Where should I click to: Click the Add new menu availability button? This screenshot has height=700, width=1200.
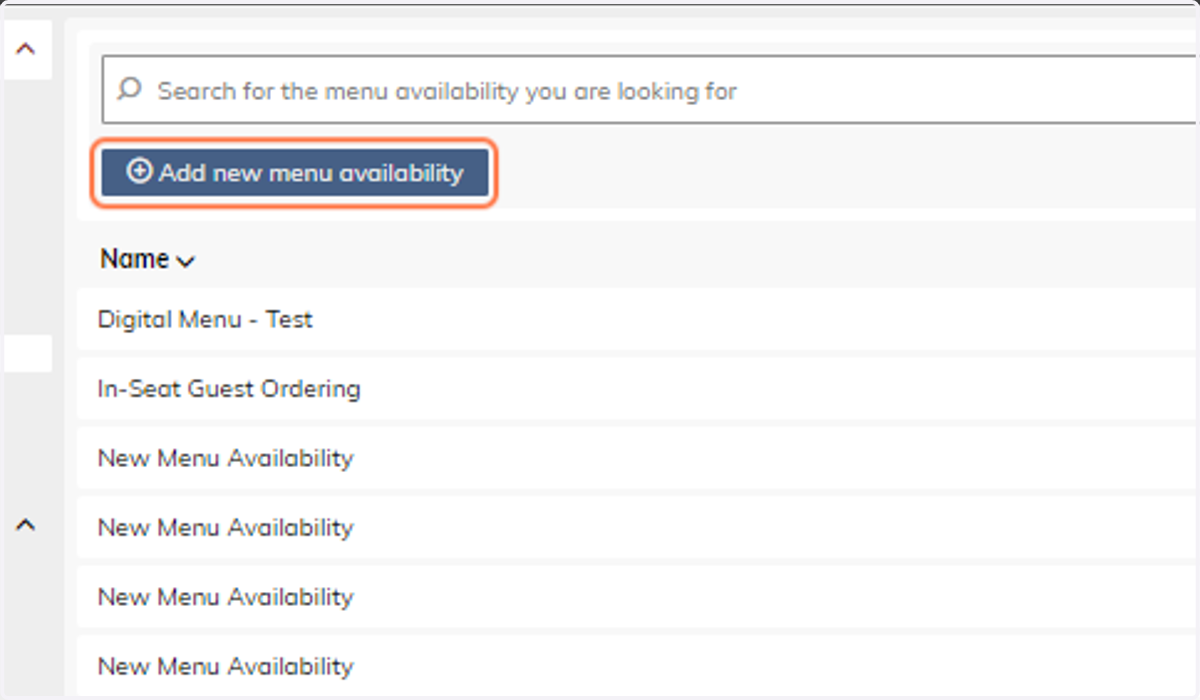point(294,173)
